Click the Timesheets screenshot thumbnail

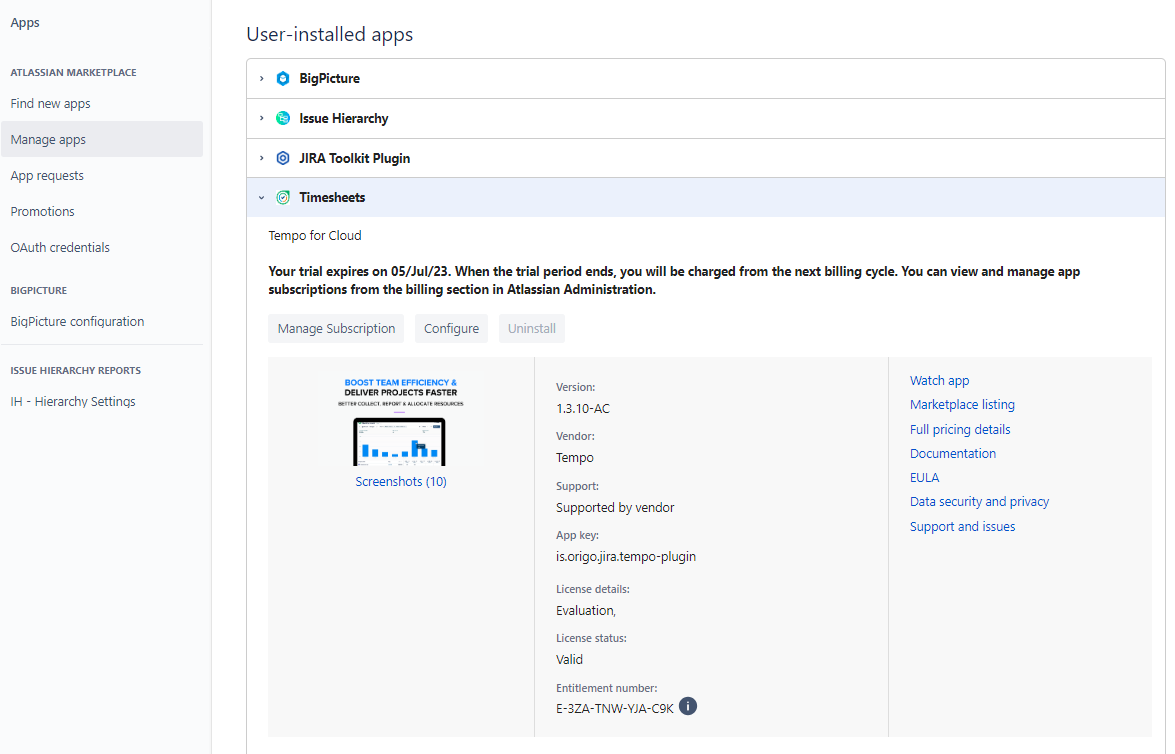(401, 421)
